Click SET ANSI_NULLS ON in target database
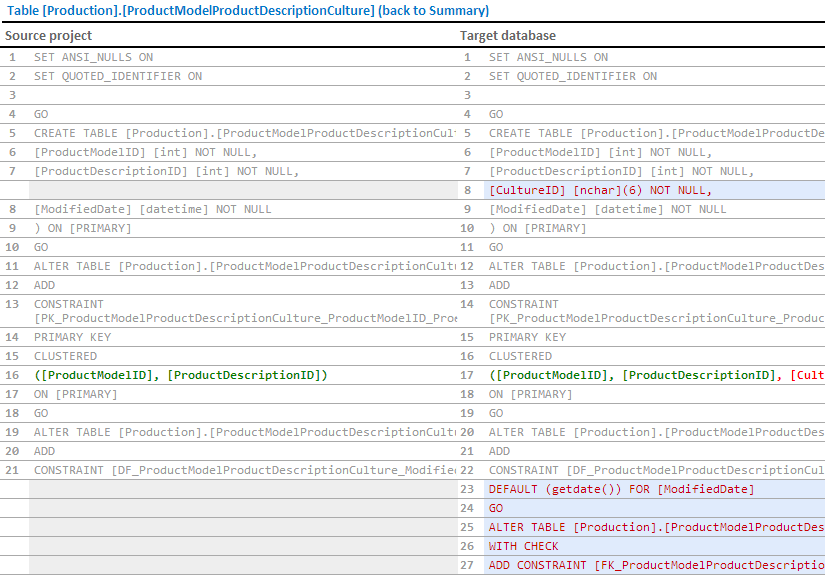The image size is (825, 575). click(x=548, y=57)
